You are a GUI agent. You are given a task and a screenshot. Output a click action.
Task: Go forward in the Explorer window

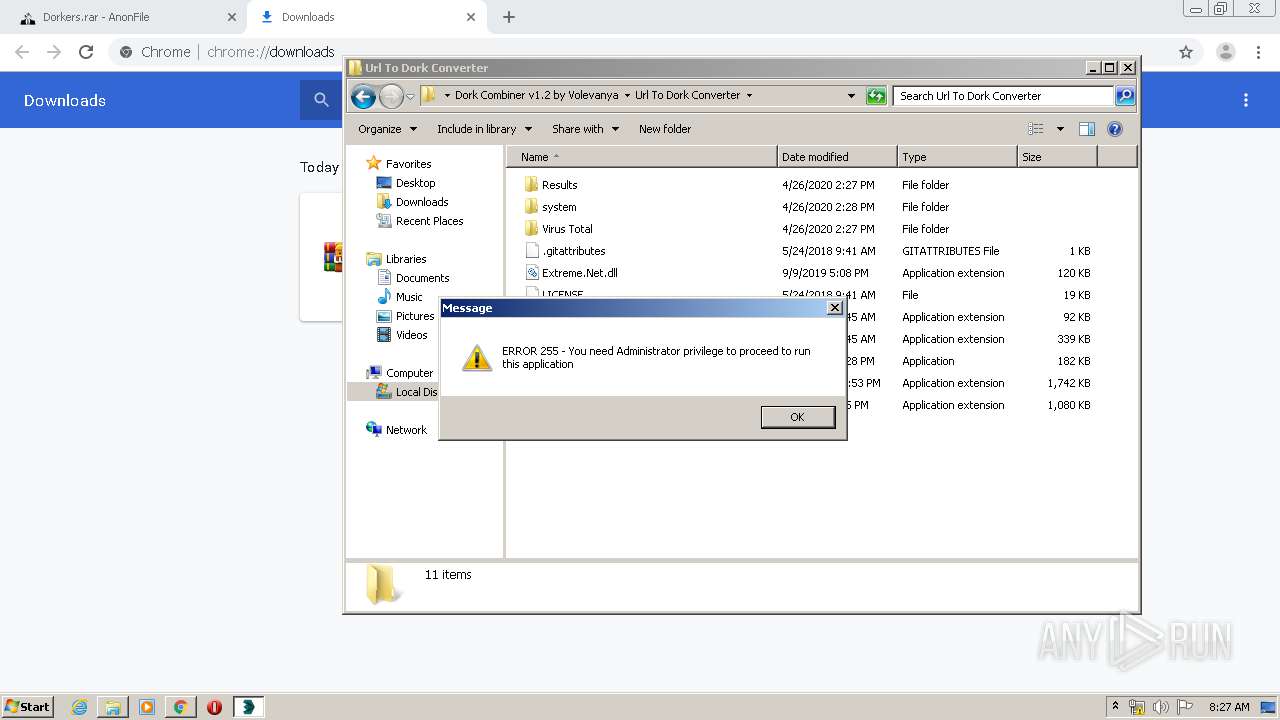391,96
